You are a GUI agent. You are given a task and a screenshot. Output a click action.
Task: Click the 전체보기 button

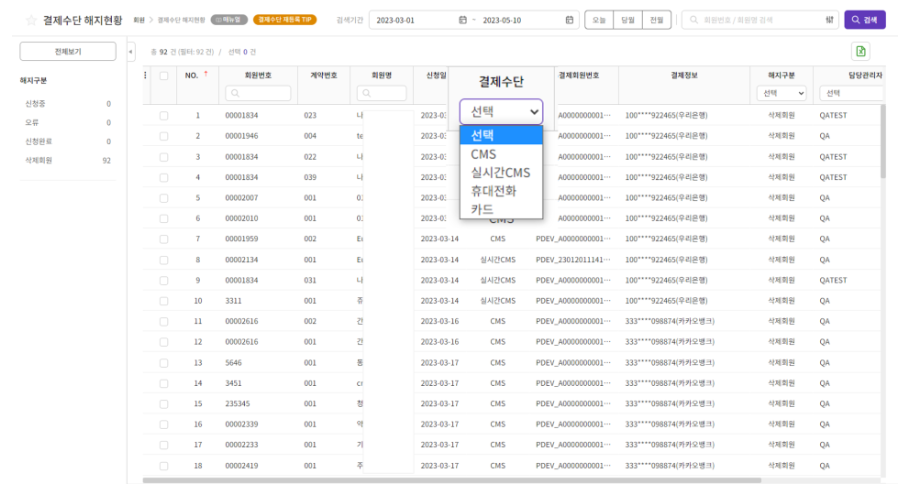pyautogui.click(x=68, y=51)
